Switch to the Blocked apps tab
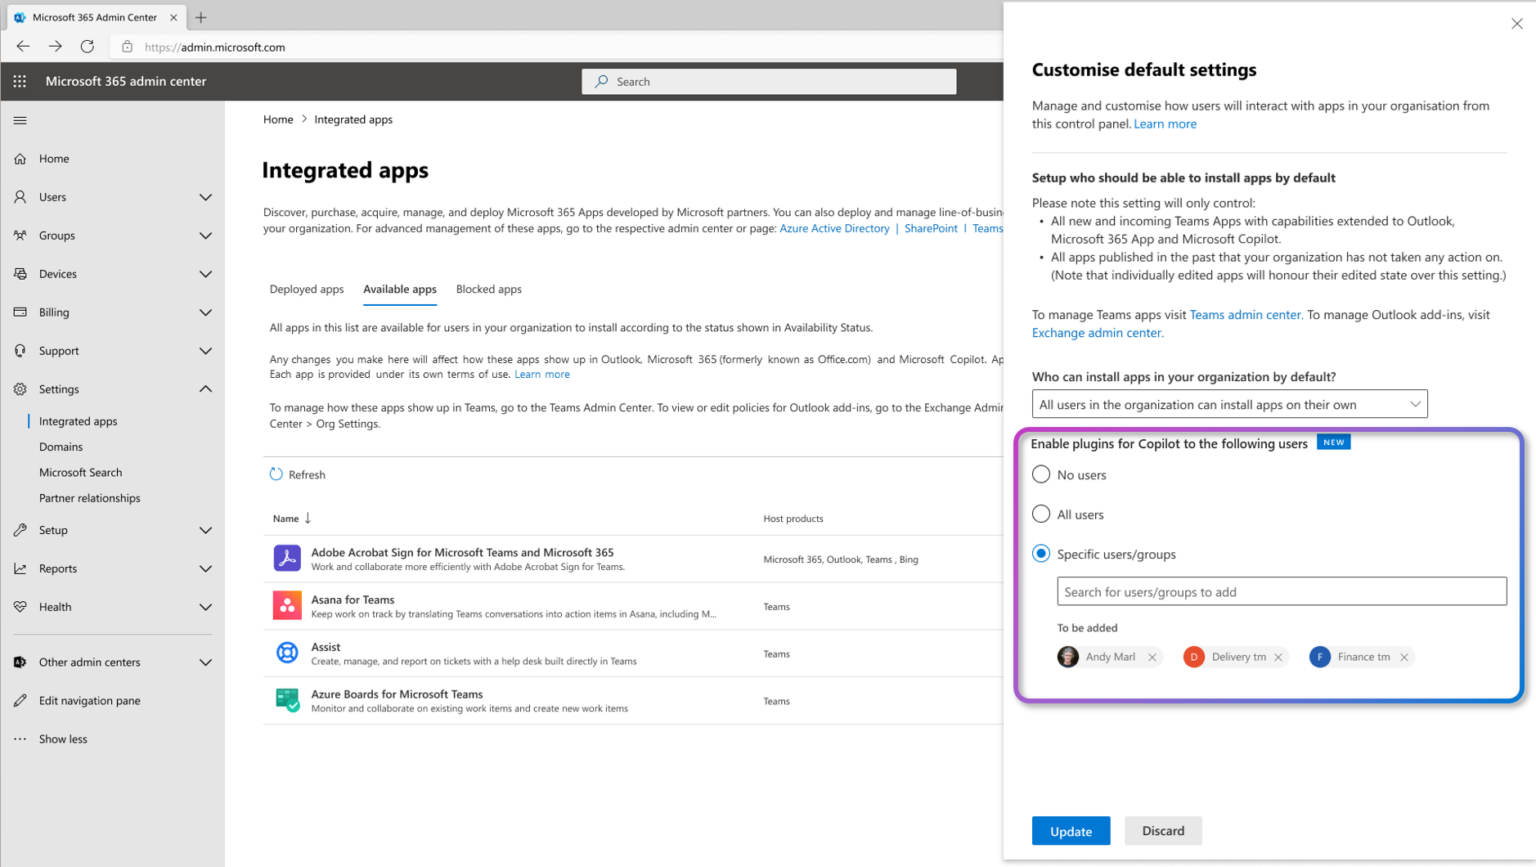The image size is (1536, 867). coord(488,289)
